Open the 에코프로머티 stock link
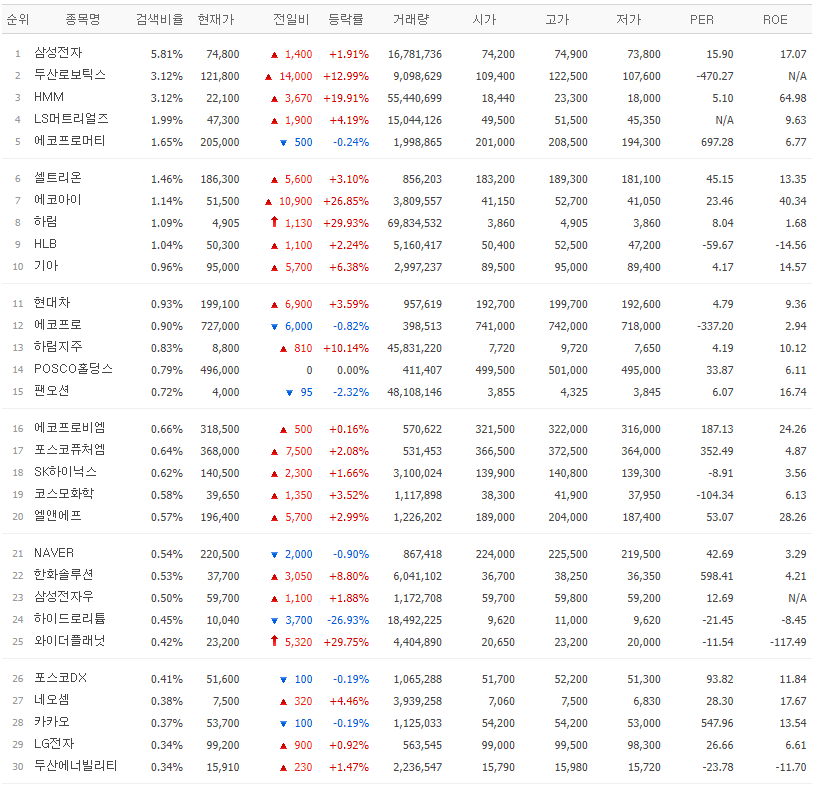This screenshot has height=785, width=815. click(70, 141)
